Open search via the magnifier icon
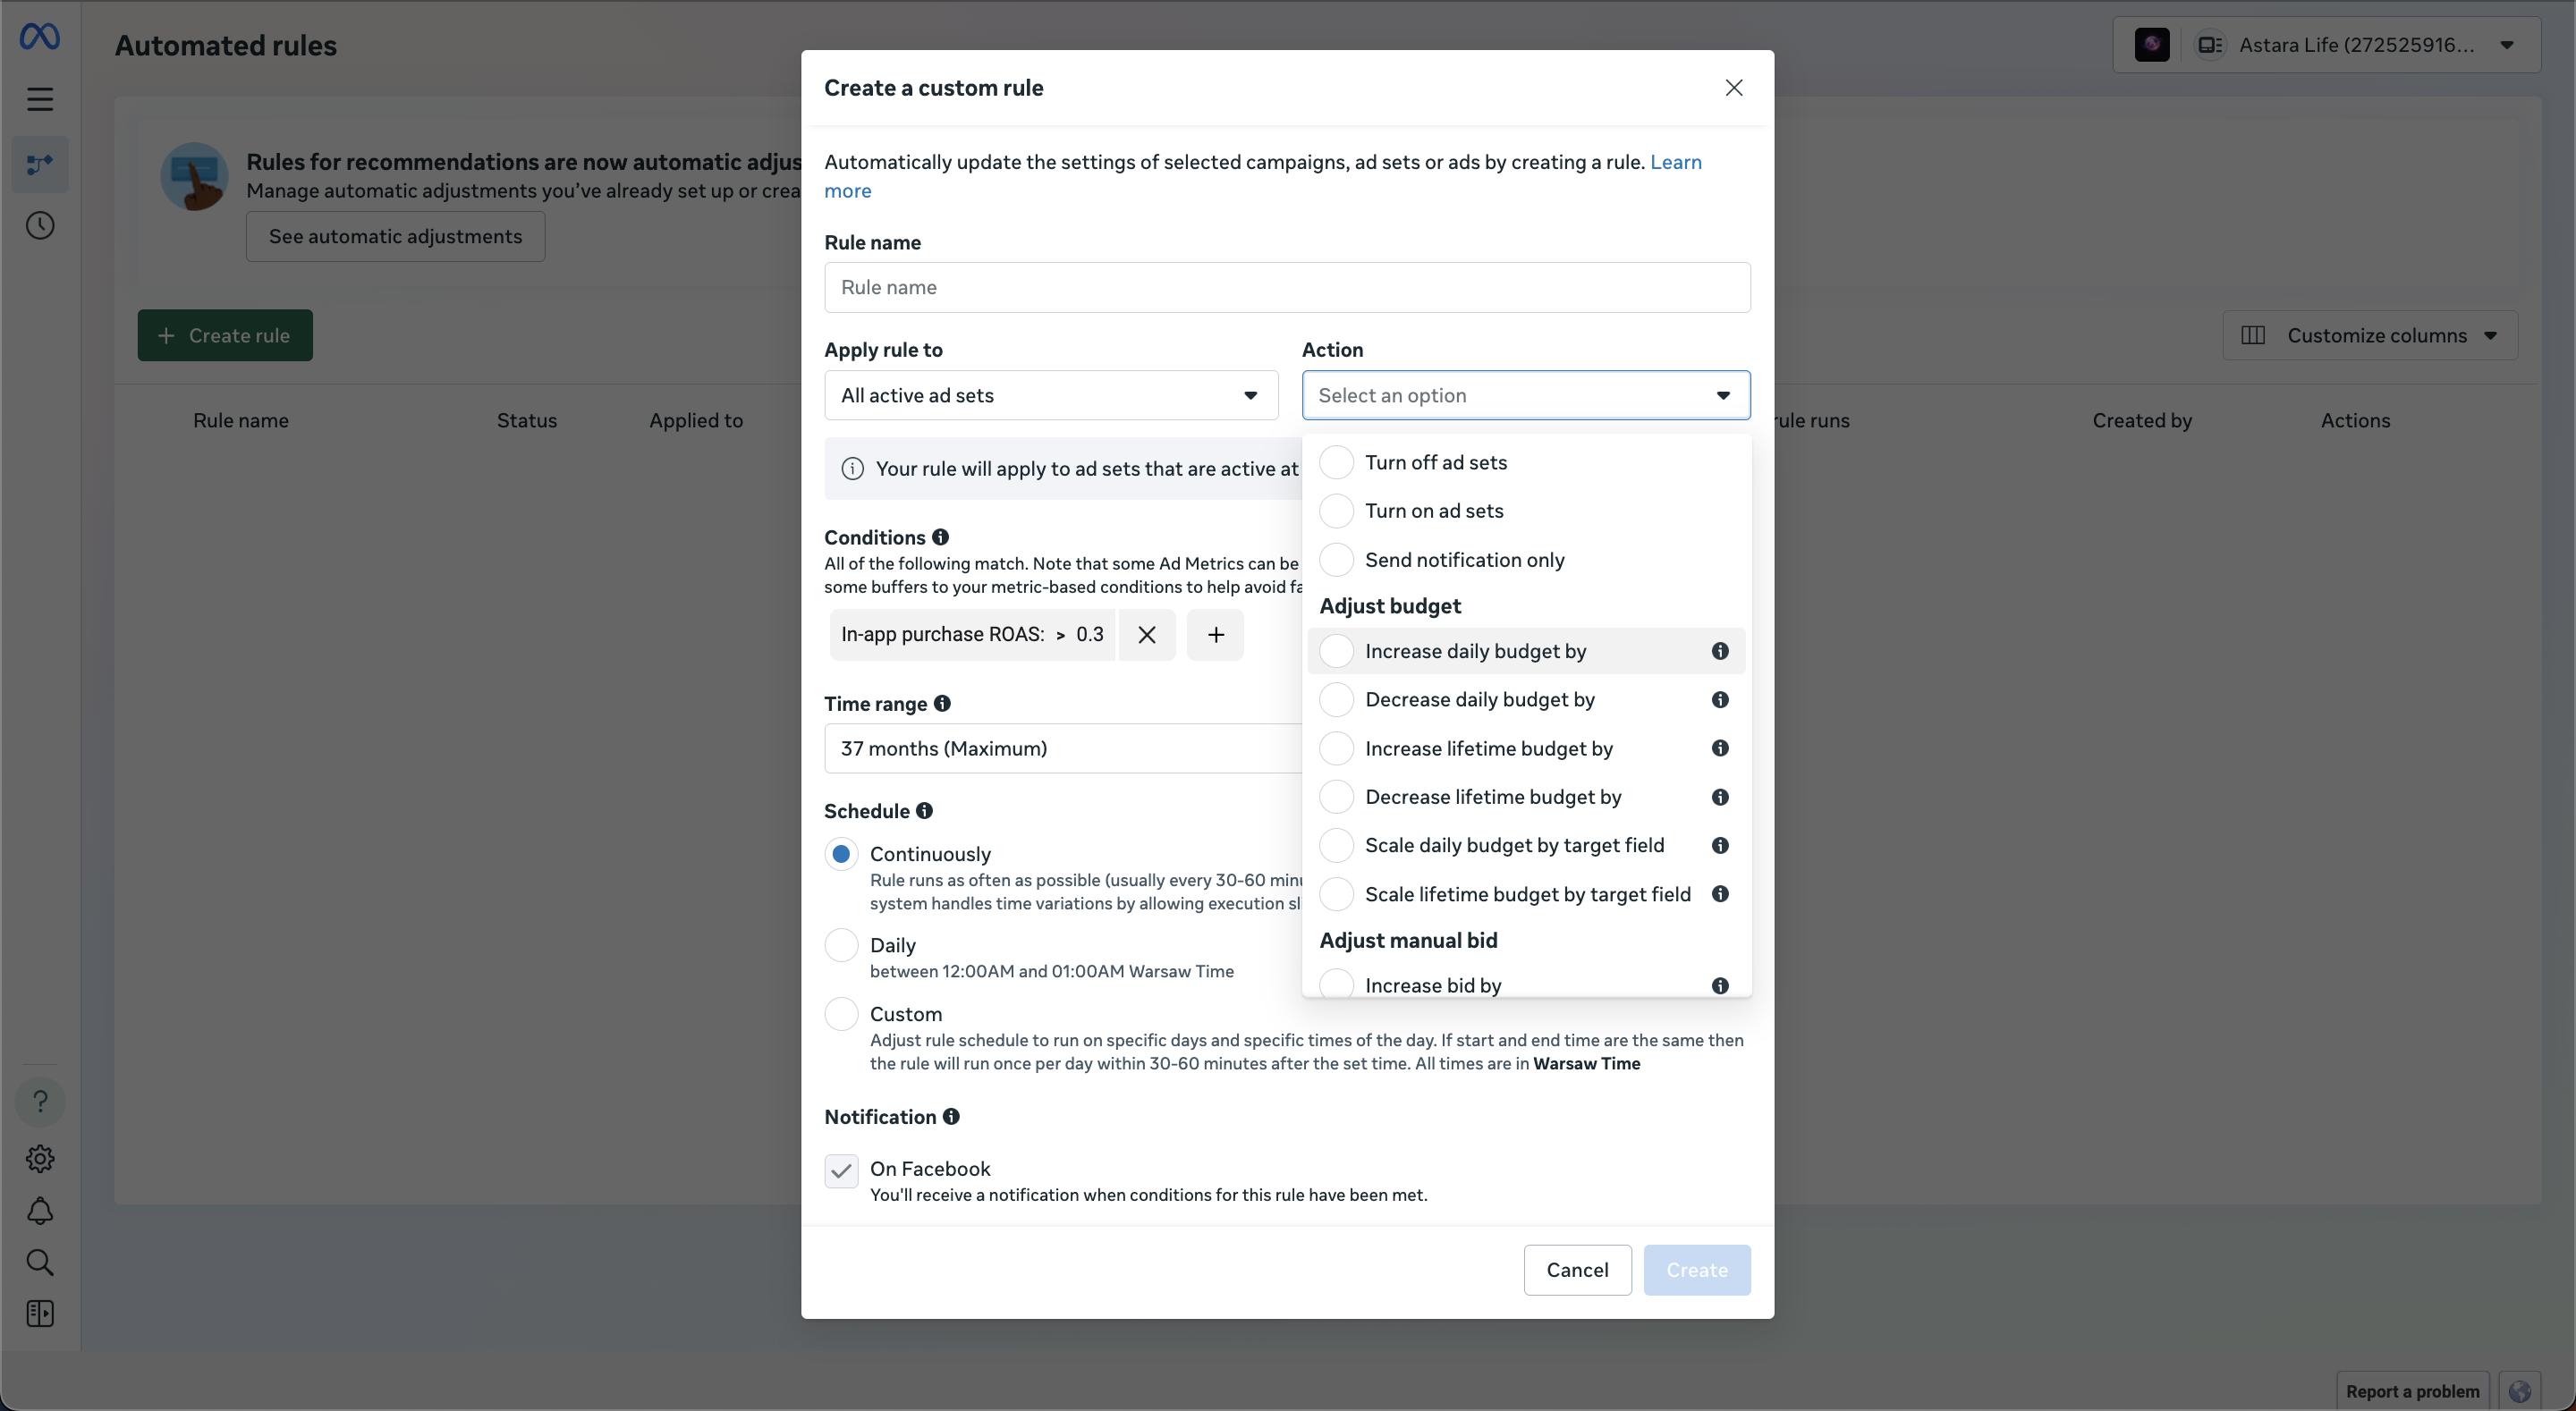 point(40,1263)
